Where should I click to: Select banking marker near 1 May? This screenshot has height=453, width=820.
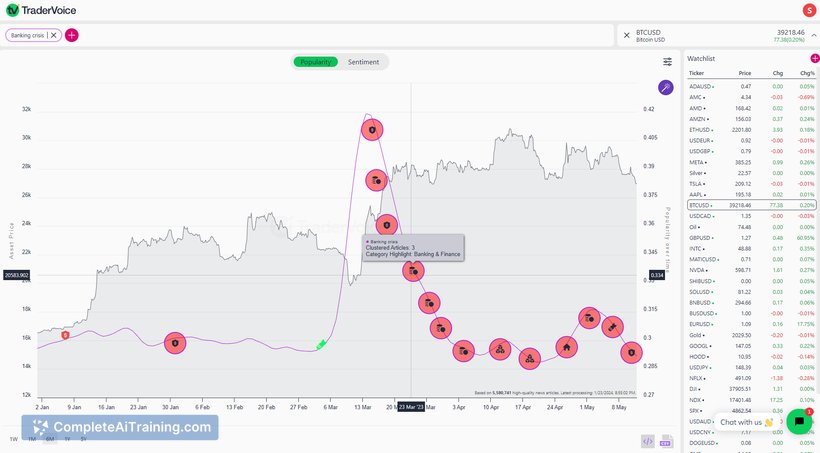coord(589,318)
